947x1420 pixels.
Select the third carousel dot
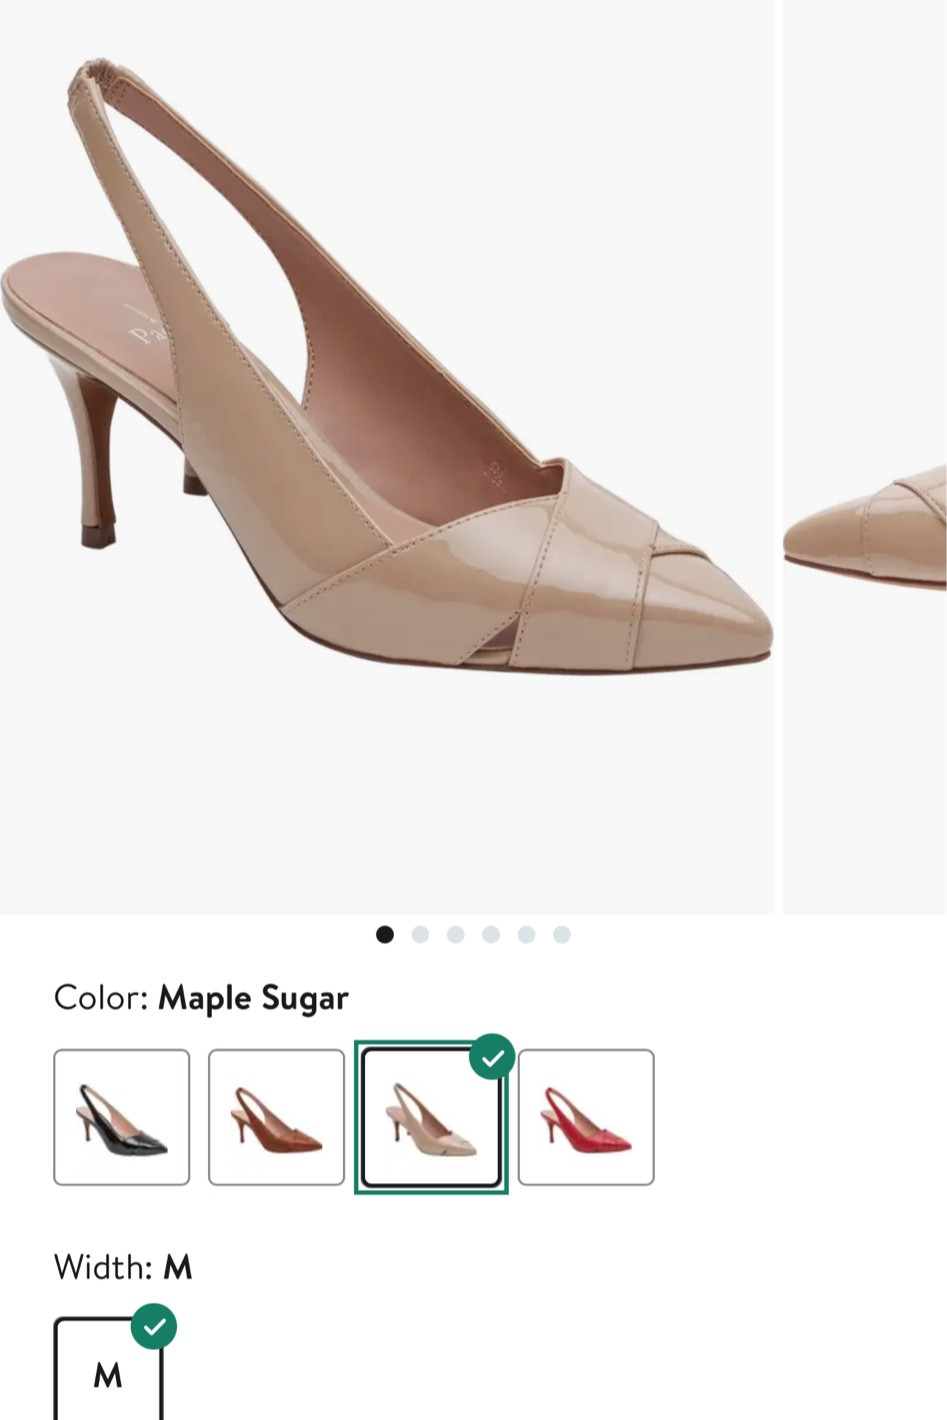coord(456,935)
